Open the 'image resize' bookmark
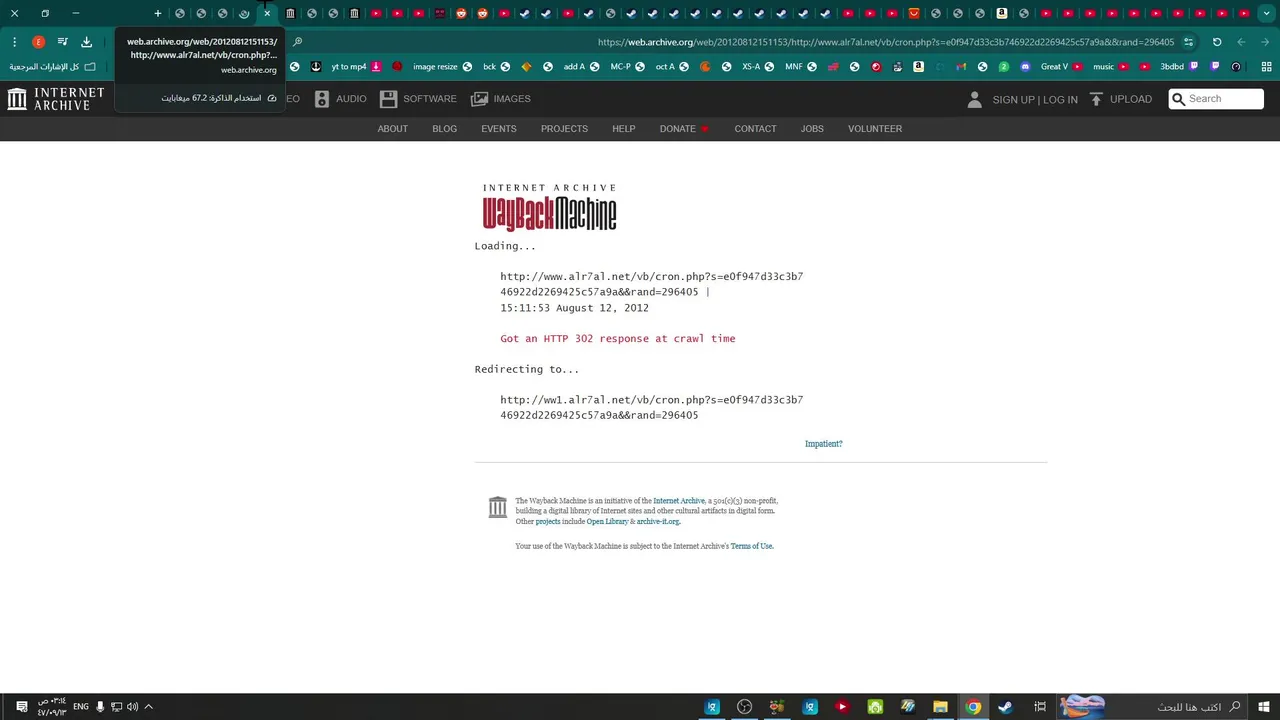Image resolution: width=1280 pixels, height=720 pixels. (442, 67)
